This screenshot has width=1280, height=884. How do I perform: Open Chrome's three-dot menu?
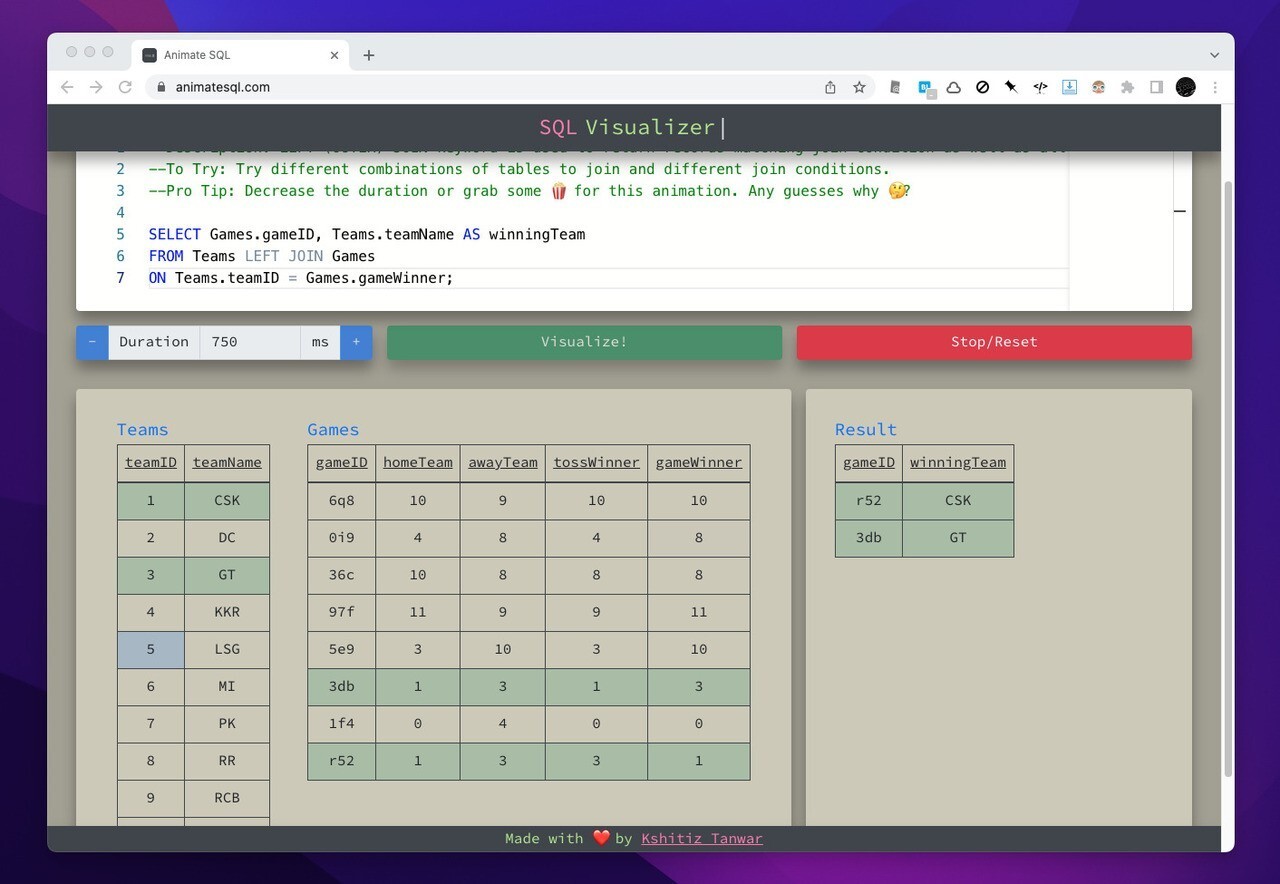point(1215,87)
